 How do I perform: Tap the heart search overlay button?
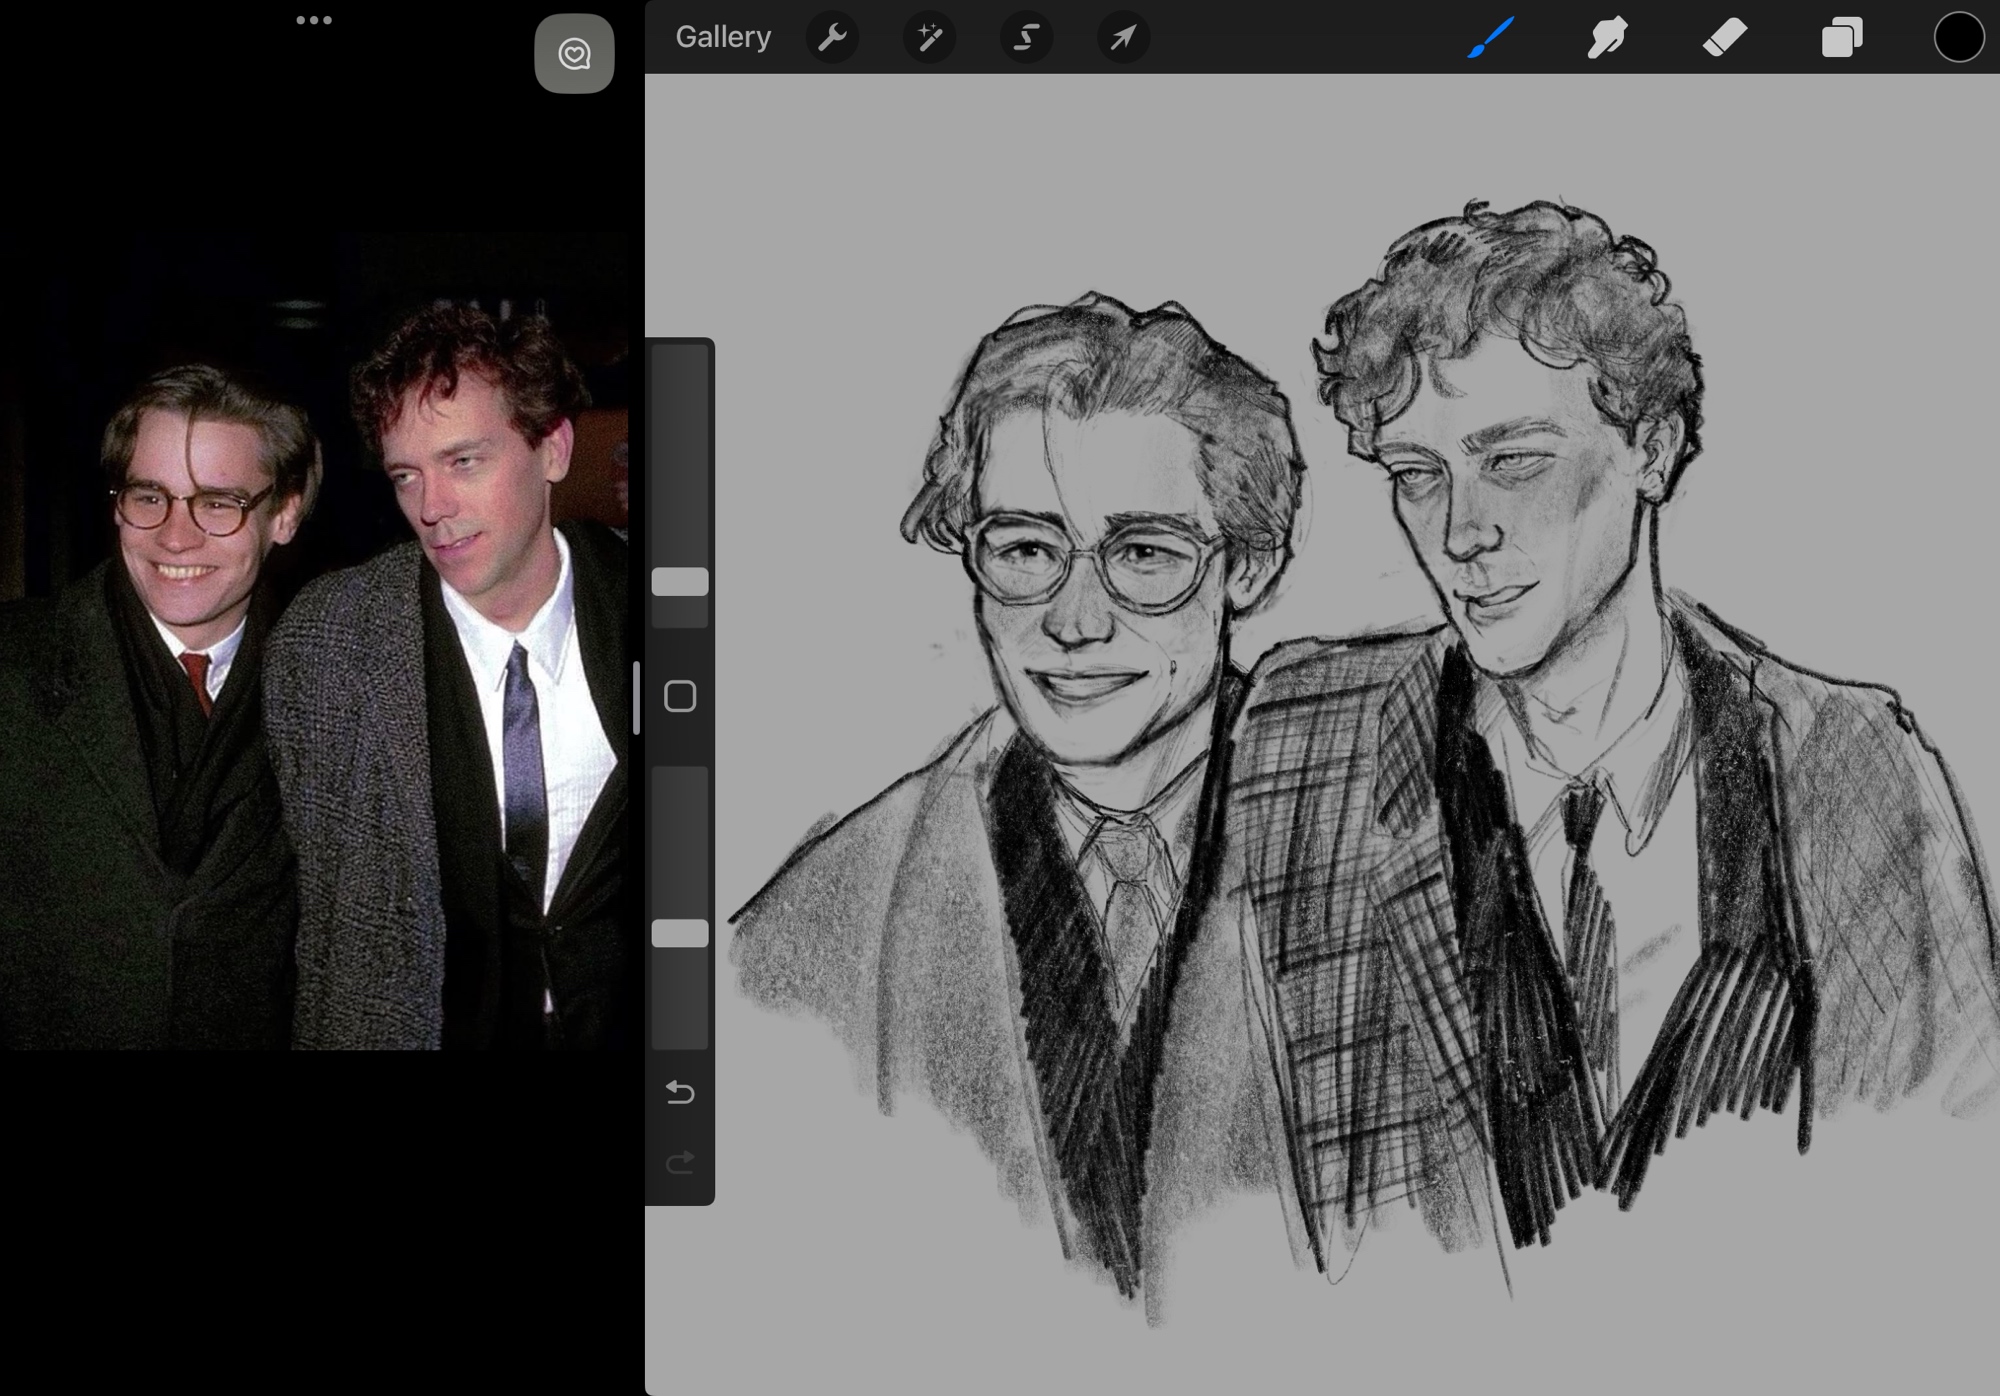[574, 54]
